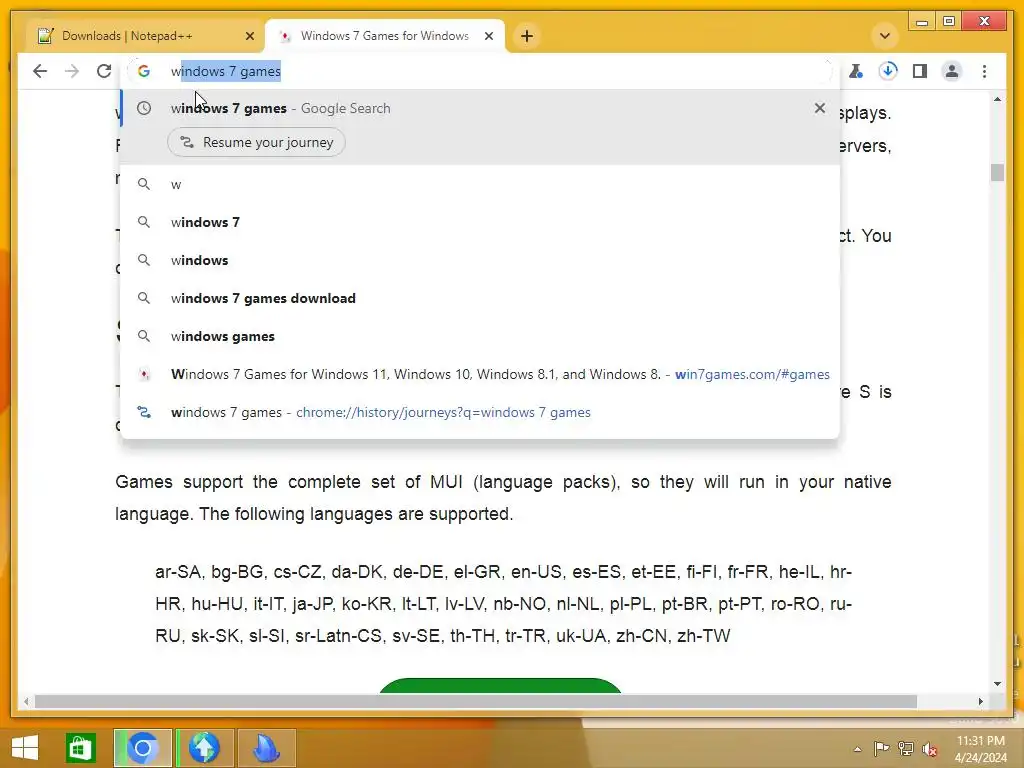Viewport: 1024px width, 768px height.
Task: Click horizontal scrollbar right arrow
Action: tap(980, 701)
